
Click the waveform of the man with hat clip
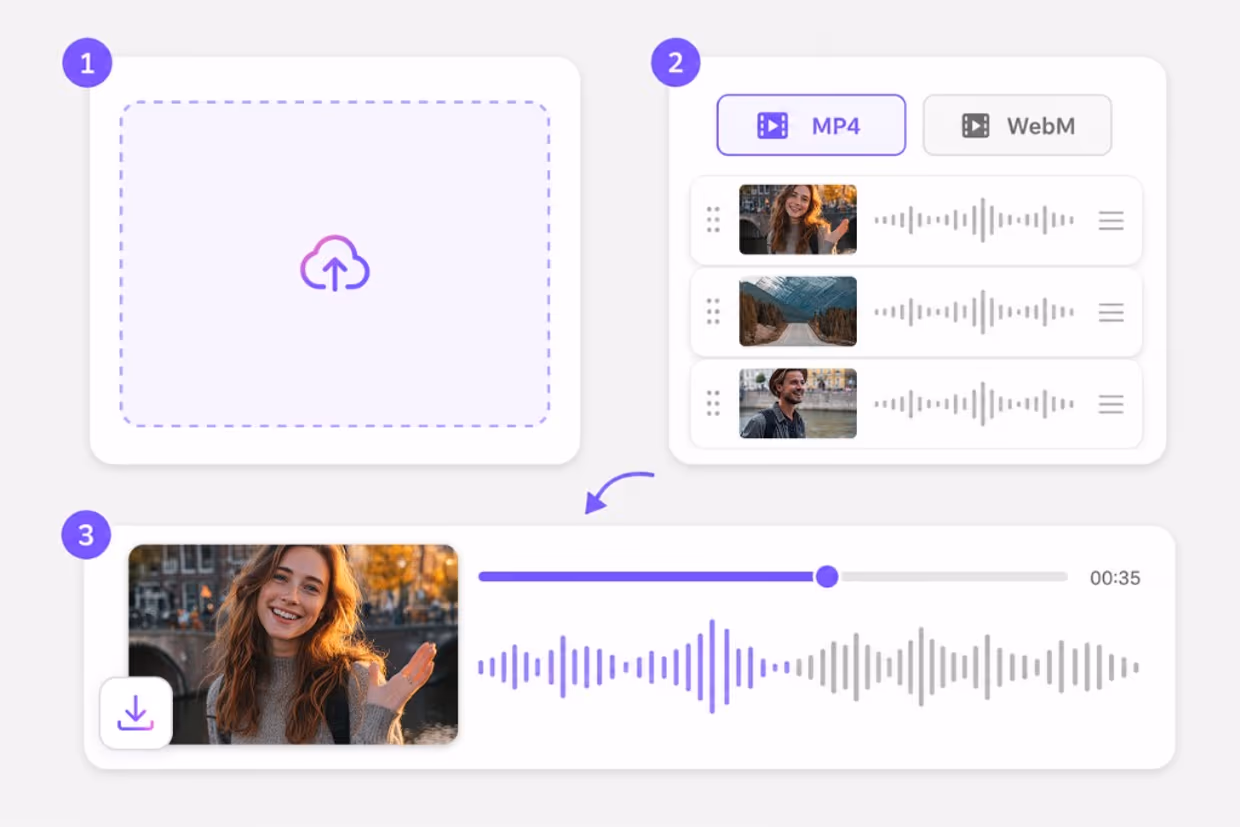pos(975,404)
